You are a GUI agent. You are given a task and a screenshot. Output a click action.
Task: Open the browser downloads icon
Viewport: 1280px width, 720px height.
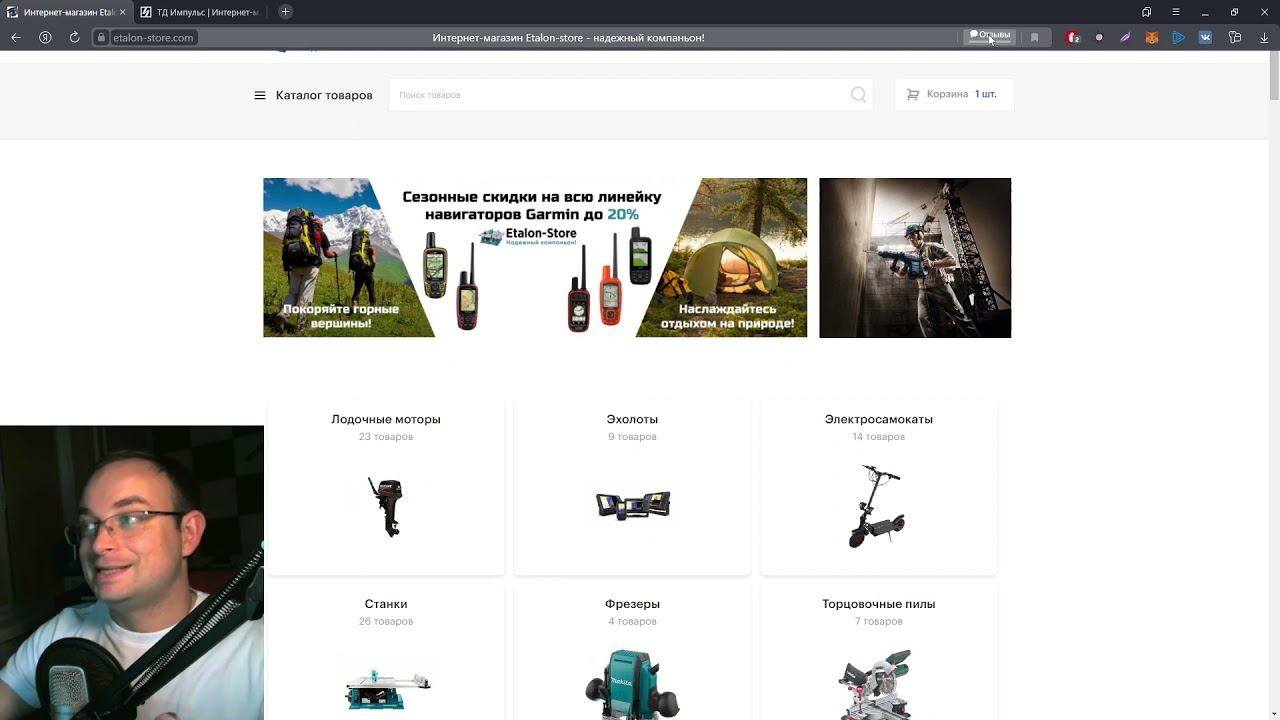point(1264,37)
